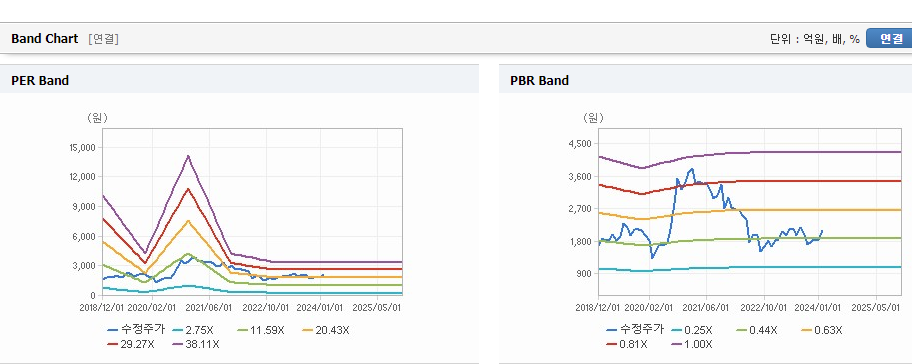The image size is (912, 364).
Task: Click the [연결] label beside Band Chart
Action: 104,39
